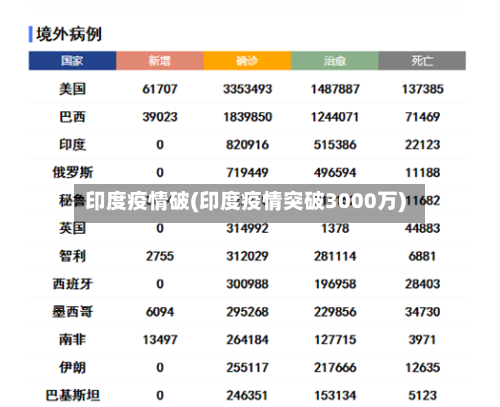The height and width of the screenshot is (407, 500).
Task: Select 智利 new cases 2755
Action: coord(160,256)
